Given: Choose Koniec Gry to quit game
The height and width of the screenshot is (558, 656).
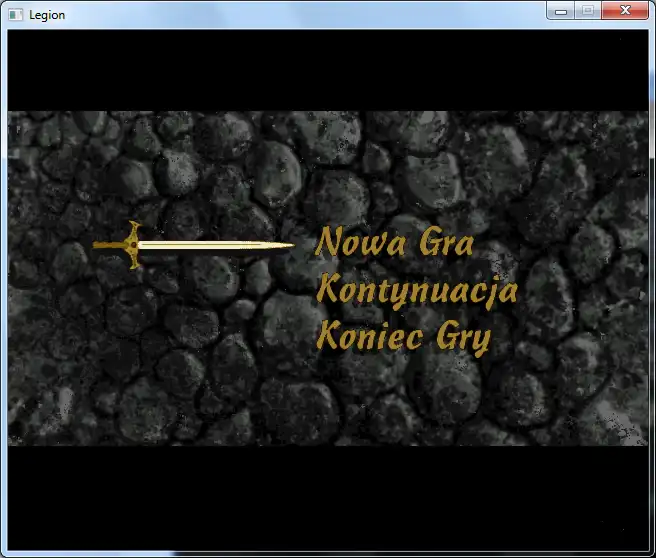Looking at the screenshot, I should click(x=403, y=338).
